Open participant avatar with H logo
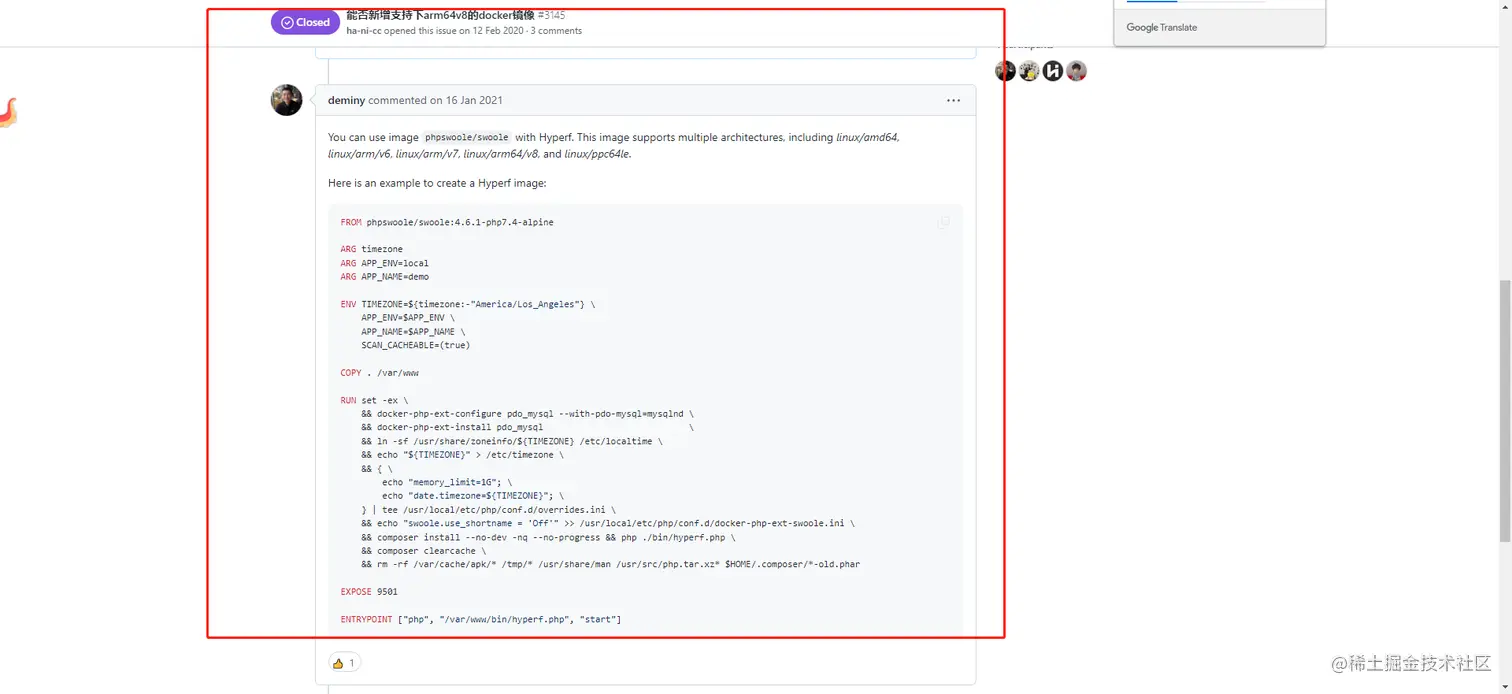Viewport: 1512px width, 694px height. coord(1053,71)
